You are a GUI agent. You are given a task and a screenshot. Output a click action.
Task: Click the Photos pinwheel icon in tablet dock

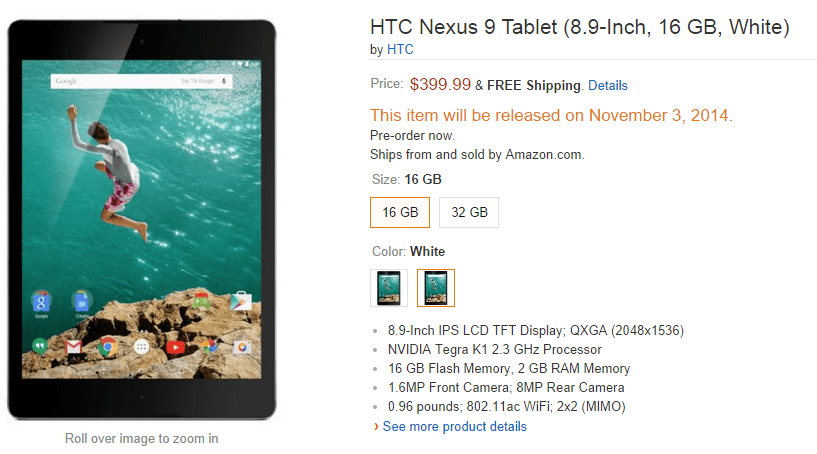[x=209, y=347]
